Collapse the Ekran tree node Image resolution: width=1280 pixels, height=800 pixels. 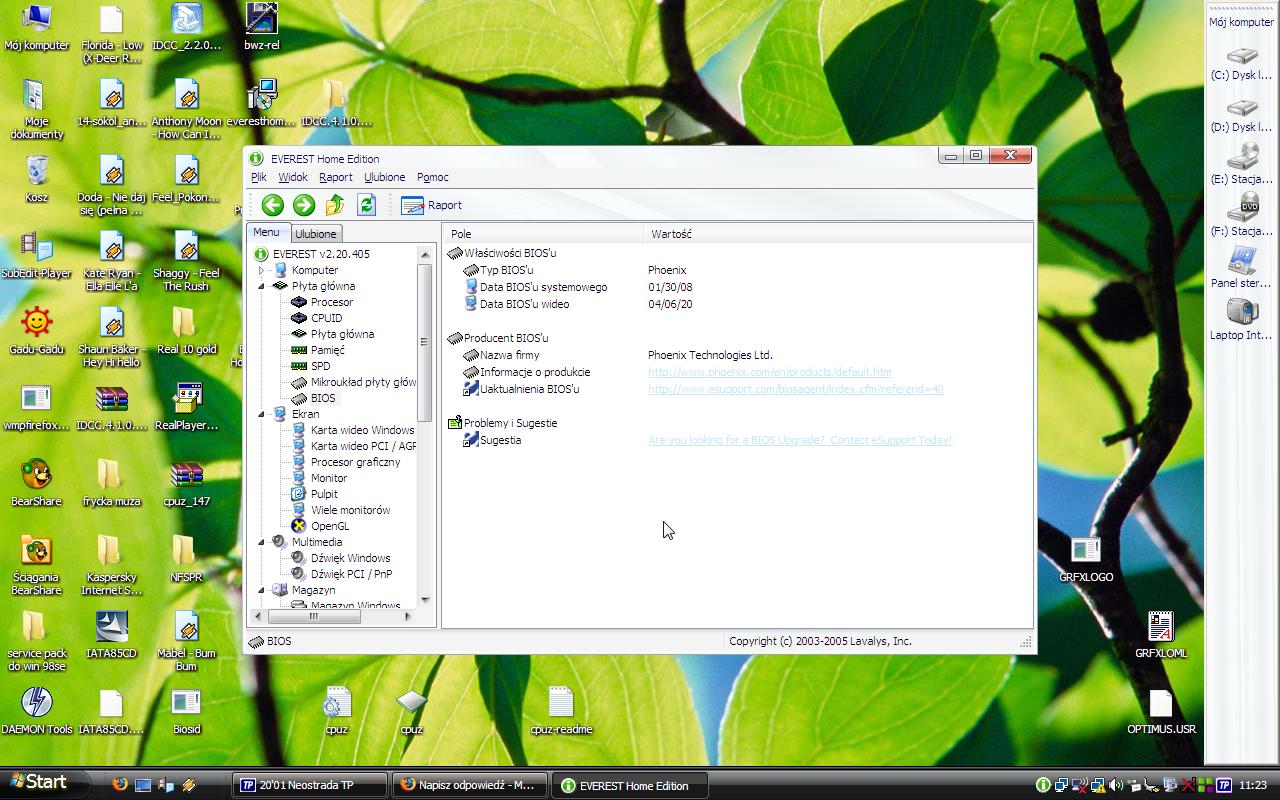click(x=262, y=414)
